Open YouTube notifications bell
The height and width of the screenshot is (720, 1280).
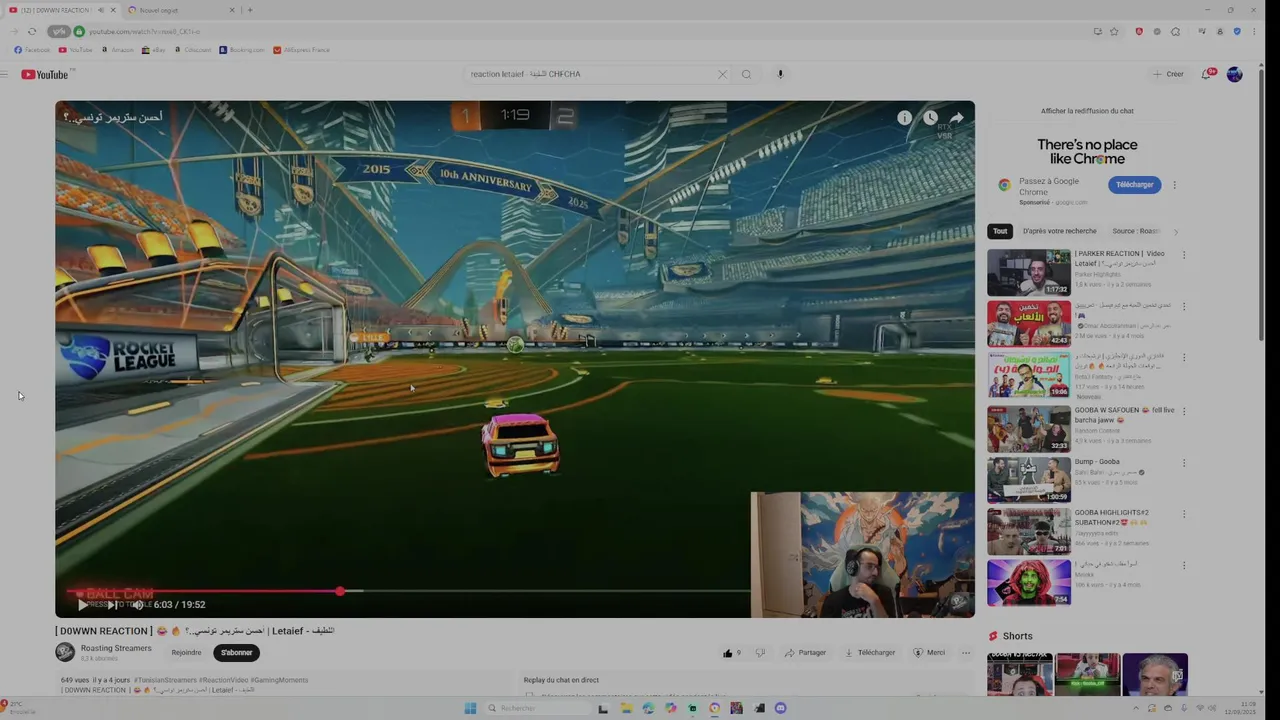1207,74
